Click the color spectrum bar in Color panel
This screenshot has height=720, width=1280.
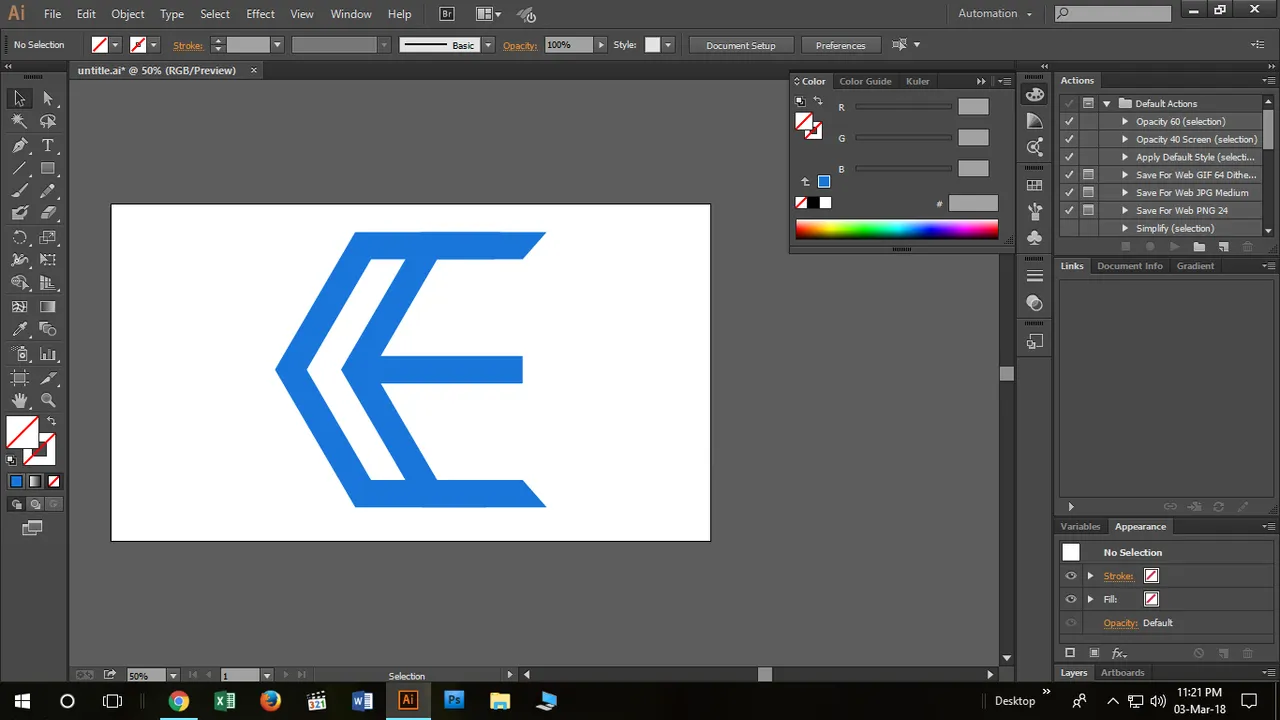pos(897,229)
